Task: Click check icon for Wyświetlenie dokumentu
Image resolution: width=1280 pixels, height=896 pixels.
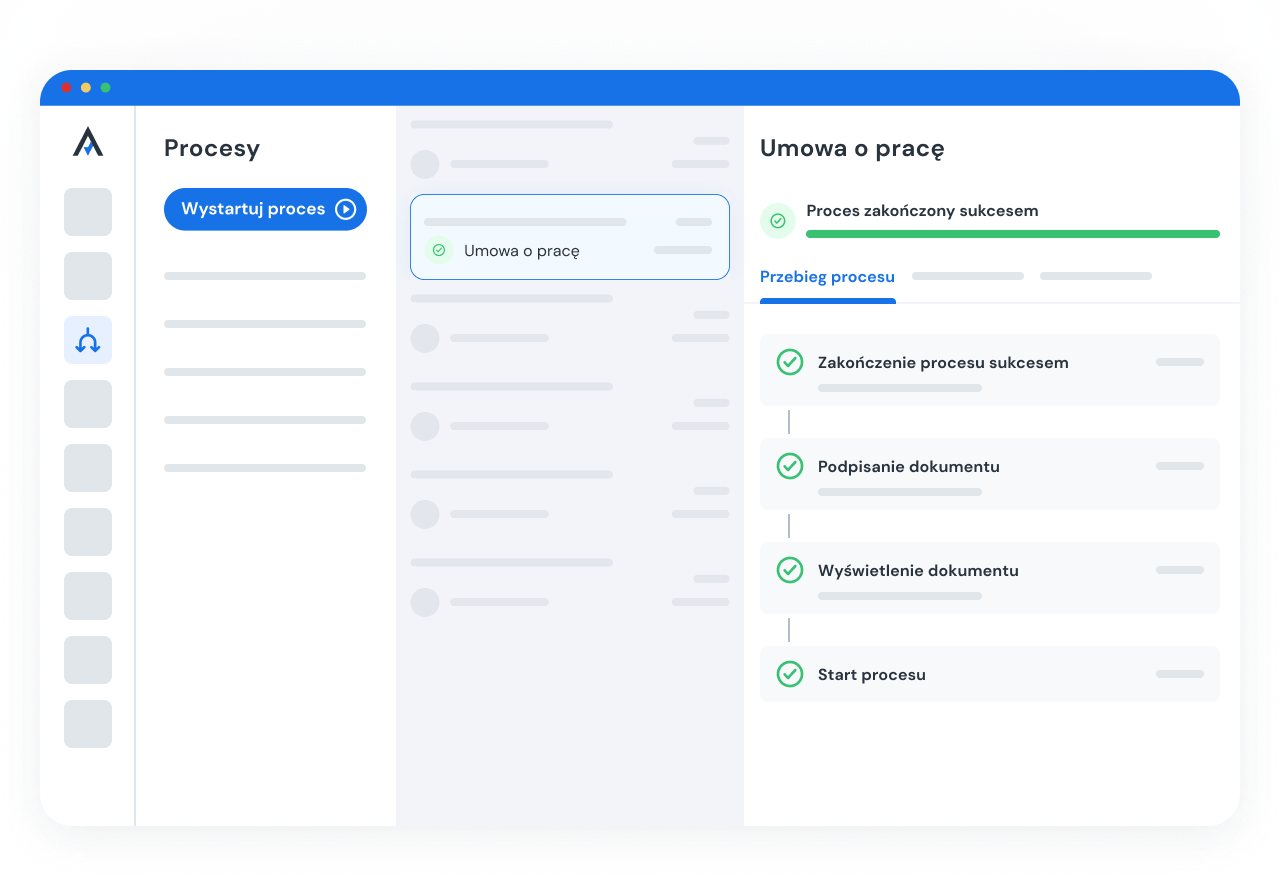Action: click(790, 570)
